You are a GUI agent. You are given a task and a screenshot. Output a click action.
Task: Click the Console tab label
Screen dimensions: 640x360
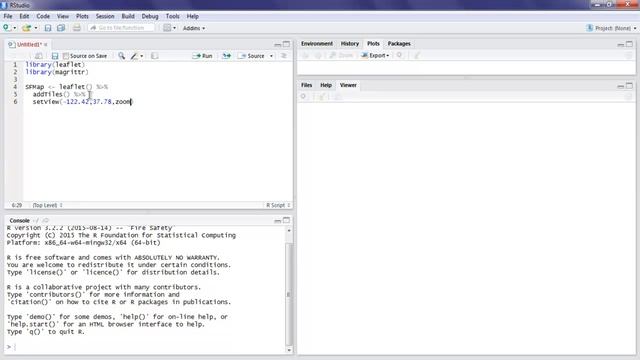(x=20, y=220)
